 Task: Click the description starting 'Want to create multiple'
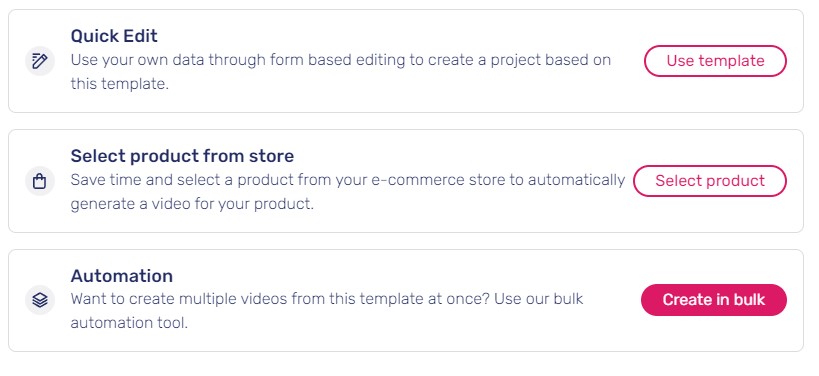[327, 311]
